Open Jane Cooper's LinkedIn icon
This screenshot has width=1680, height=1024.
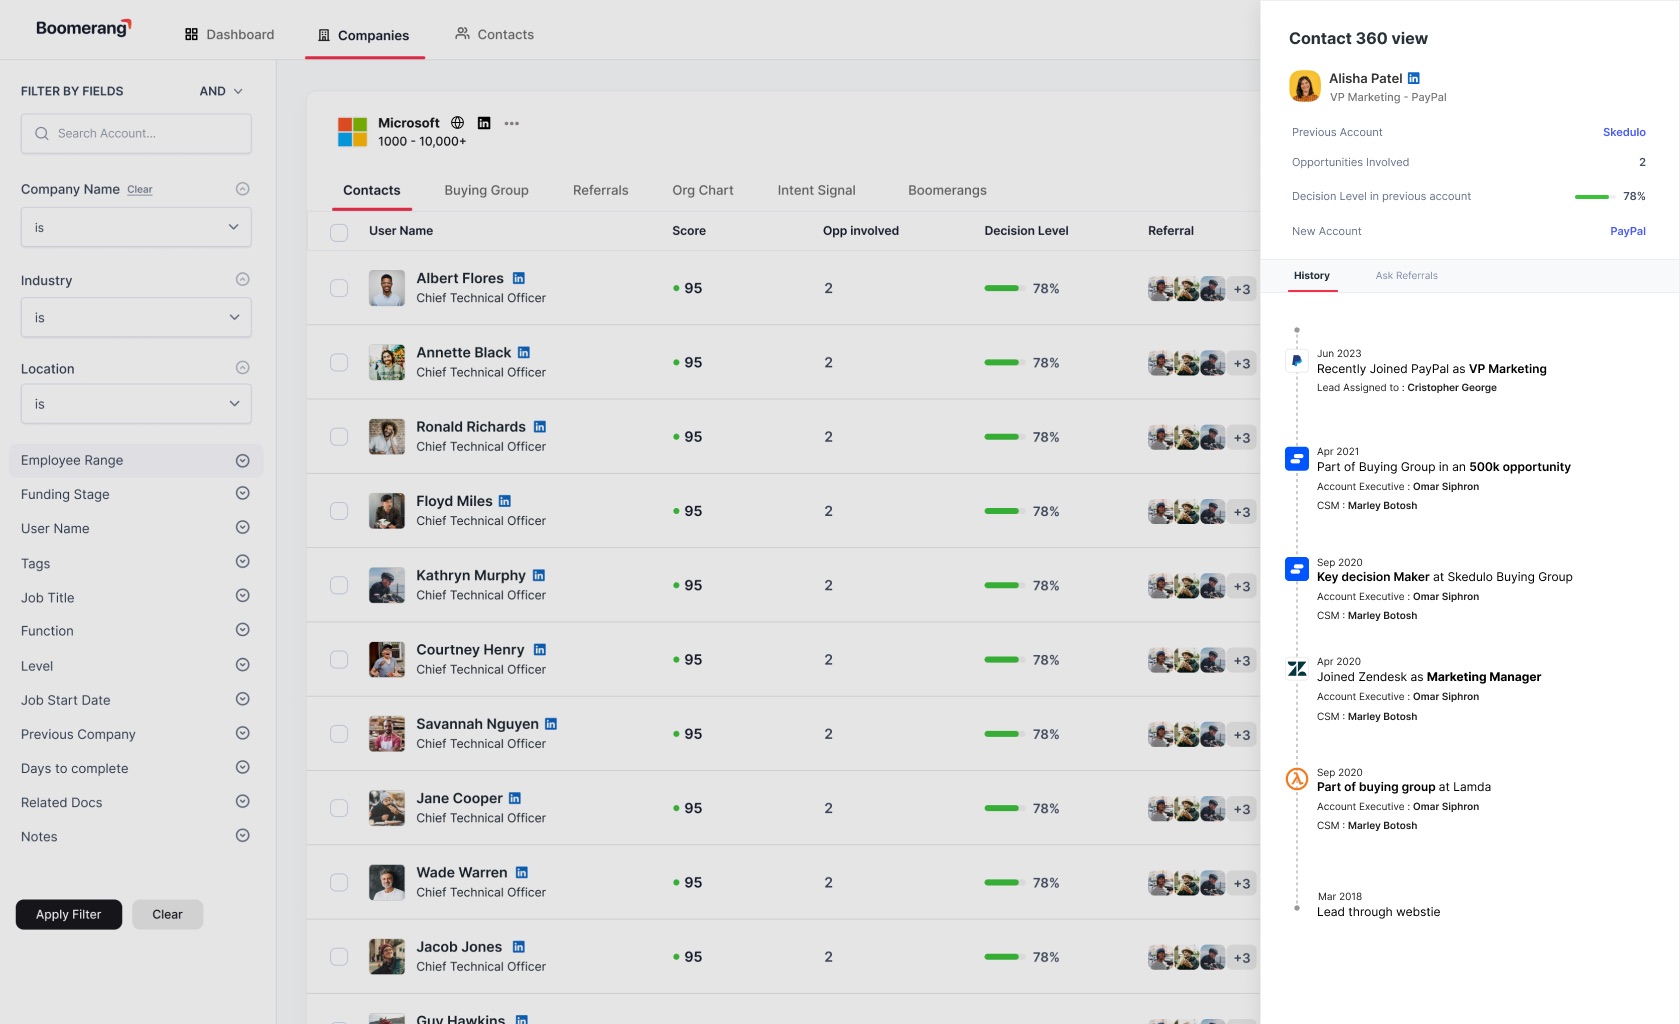tap(515, 798)
